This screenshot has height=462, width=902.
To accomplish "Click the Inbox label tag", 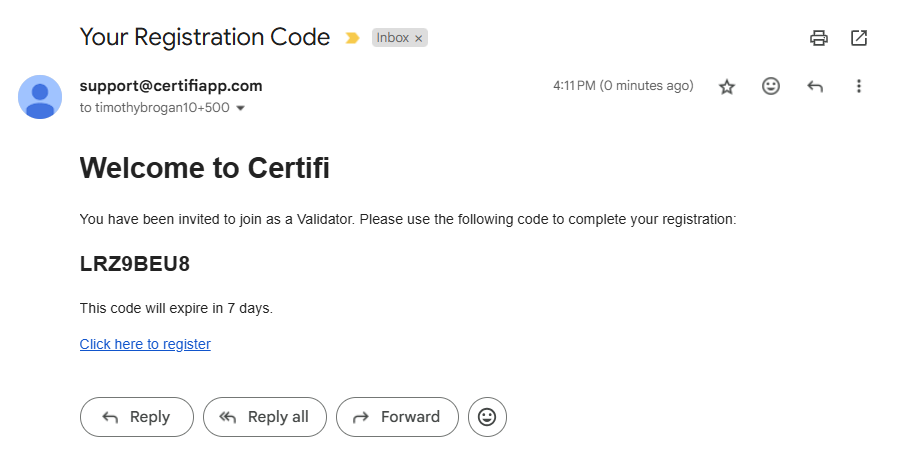I will (392, 38).
